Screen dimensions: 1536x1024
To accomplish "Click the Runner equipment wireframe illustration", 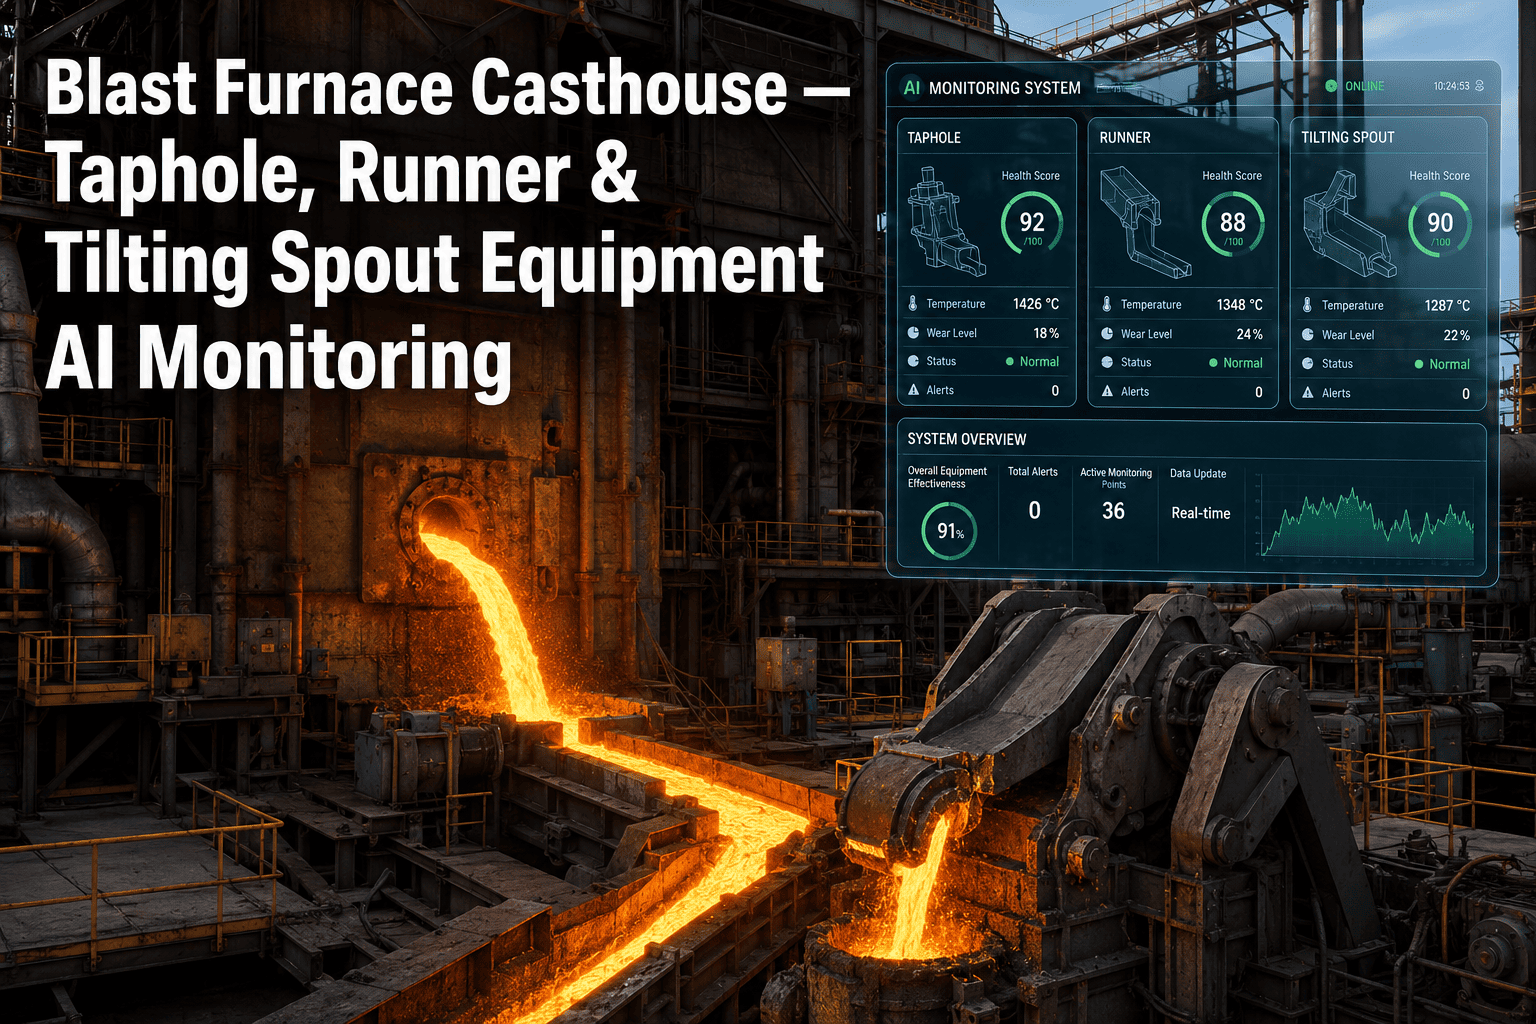I will pyautogui.click(x=1145, y=223).
